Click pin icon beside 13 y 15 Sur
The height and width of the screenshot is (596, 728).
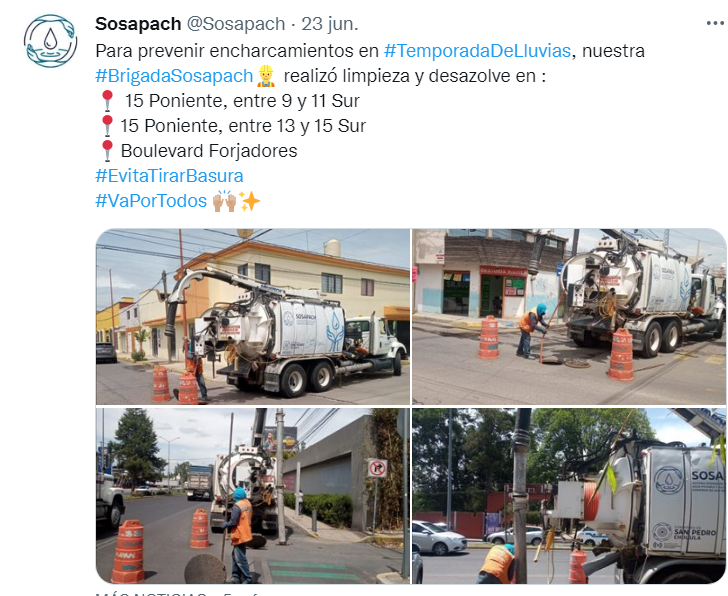[107, 126]
